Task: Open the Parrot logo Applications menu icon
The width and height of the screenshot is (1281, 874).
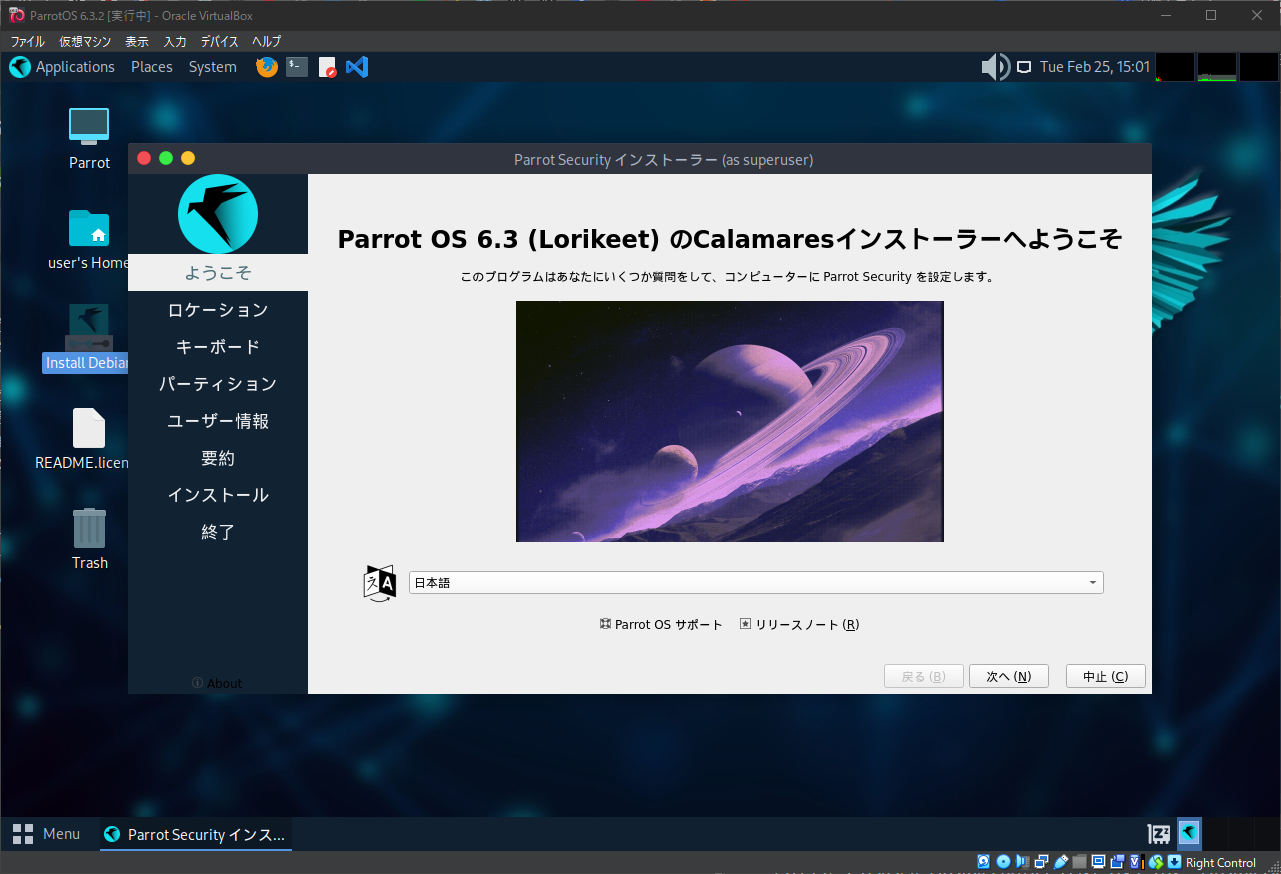Action: [x=20, y=67]
